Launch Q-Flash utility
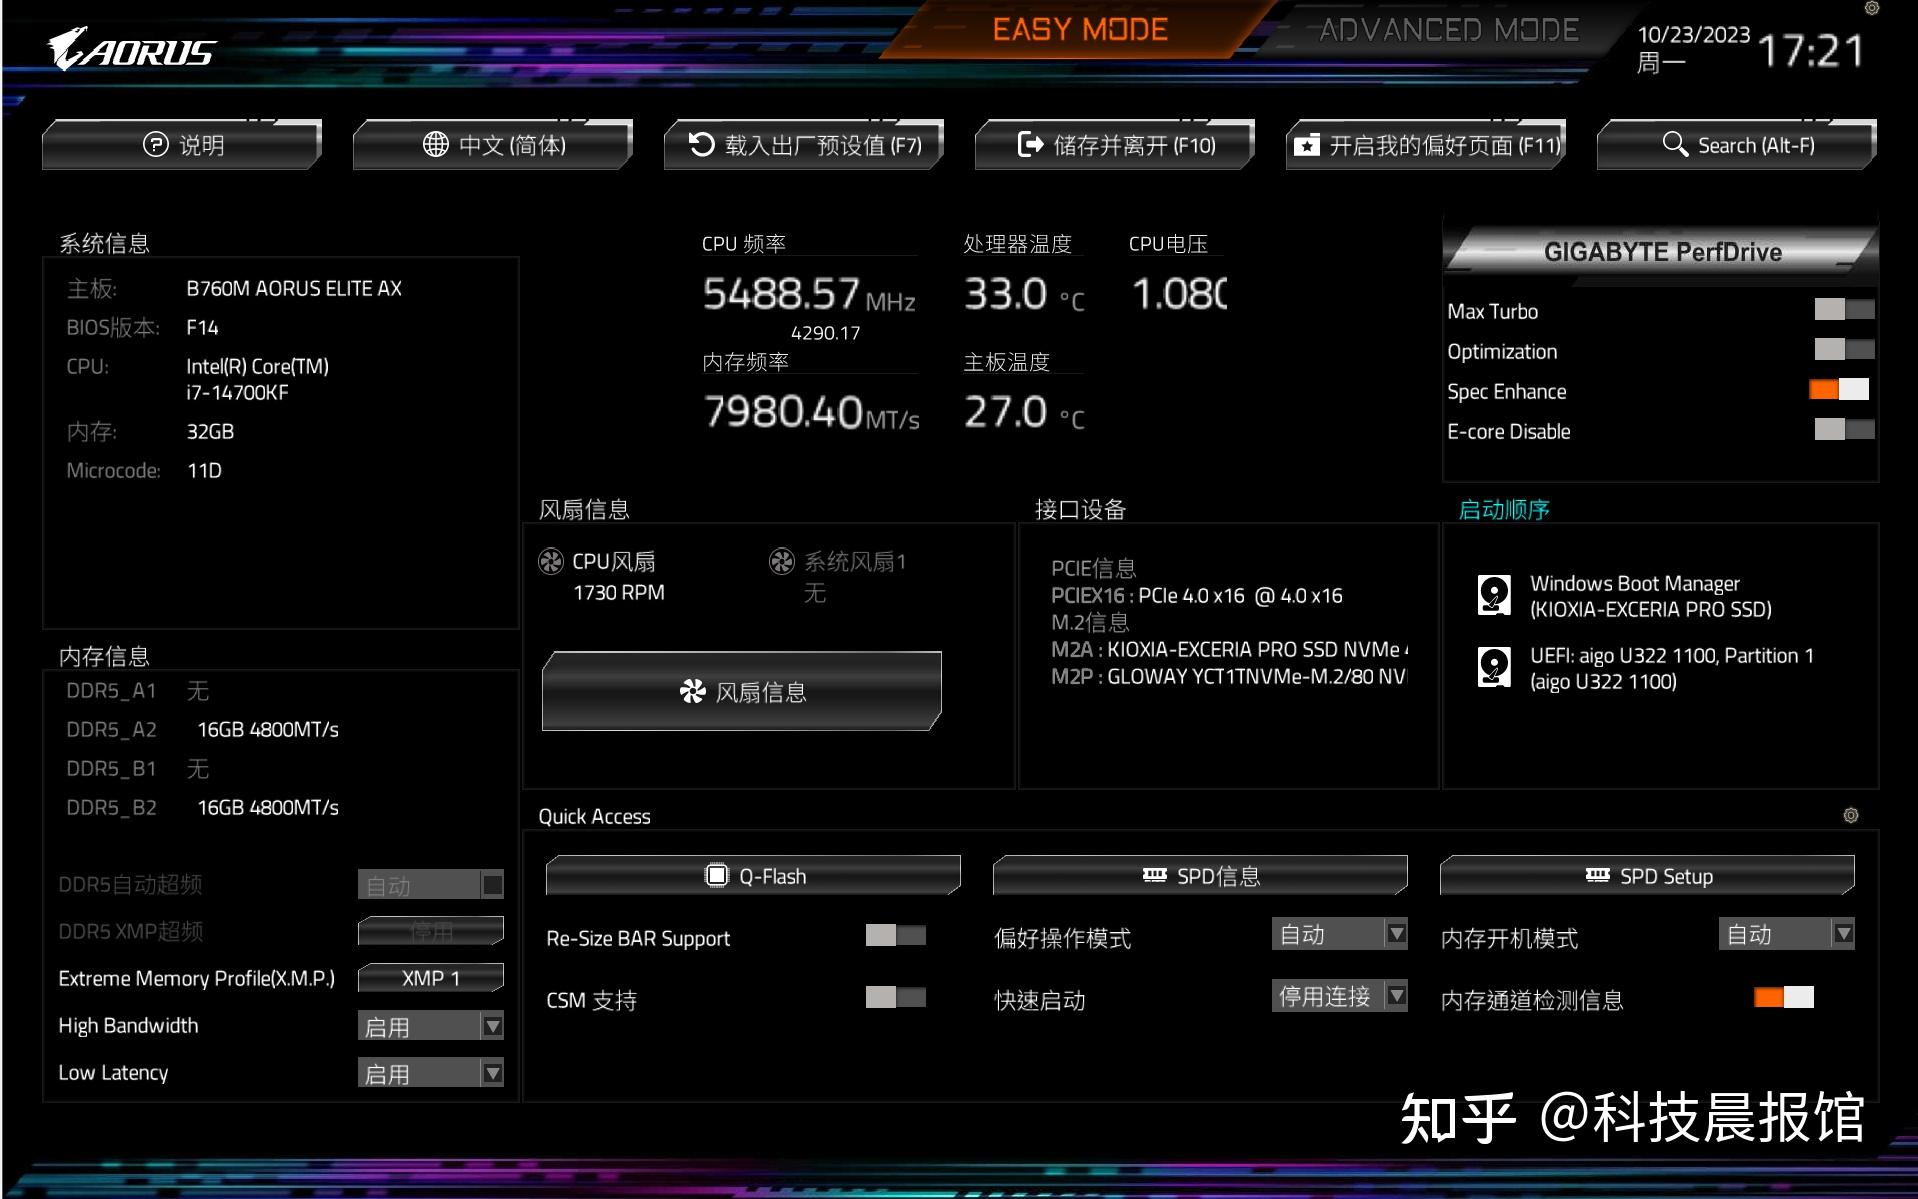 coord(753,876)
